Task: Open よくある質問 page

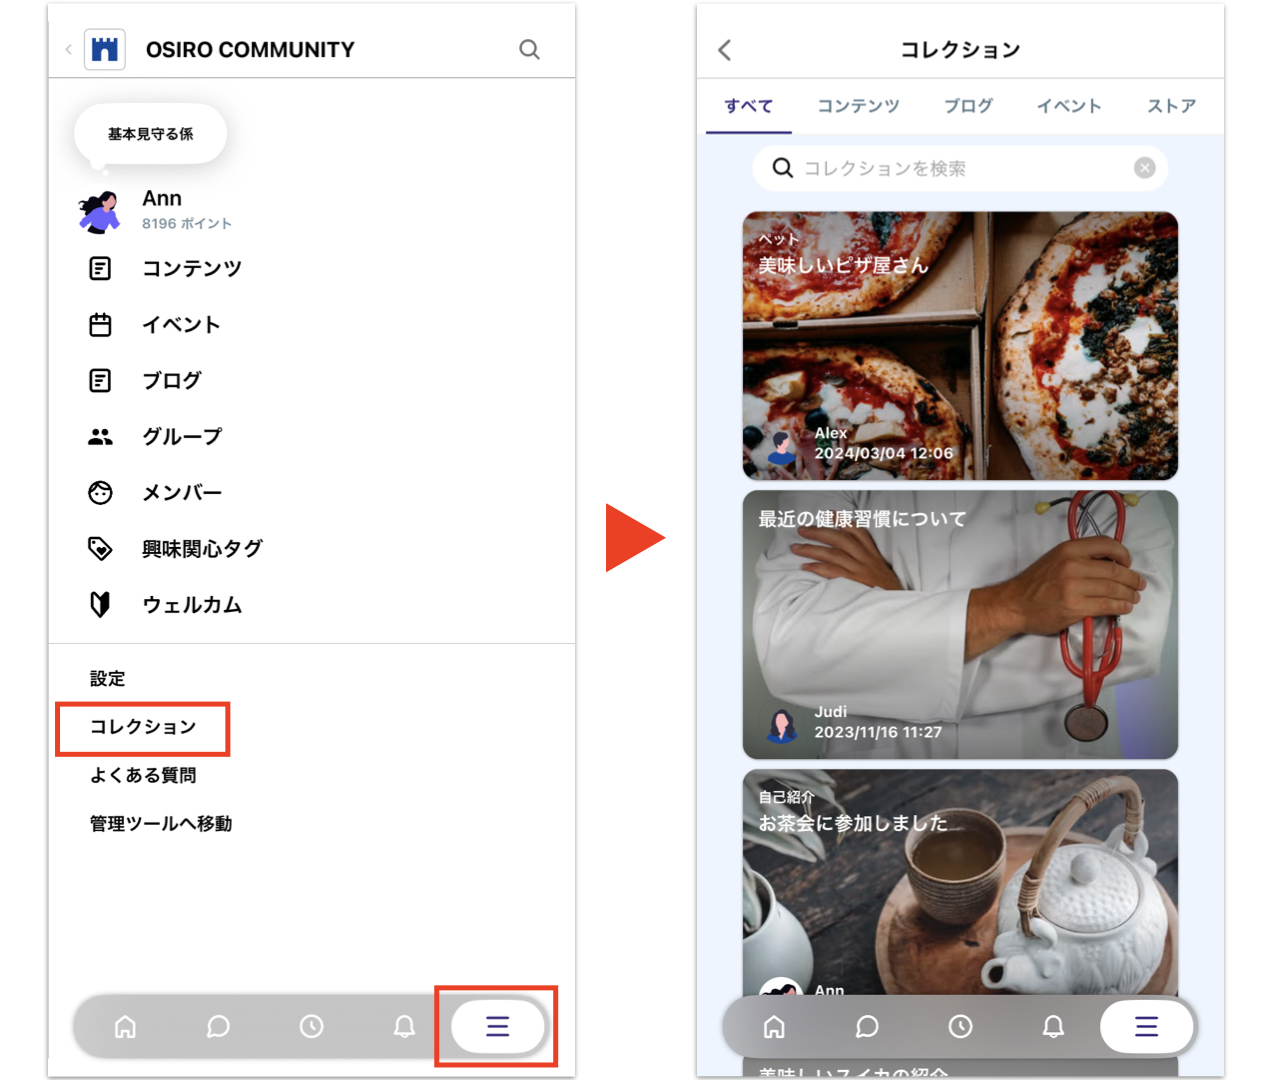Action: [x=143, y=775]
